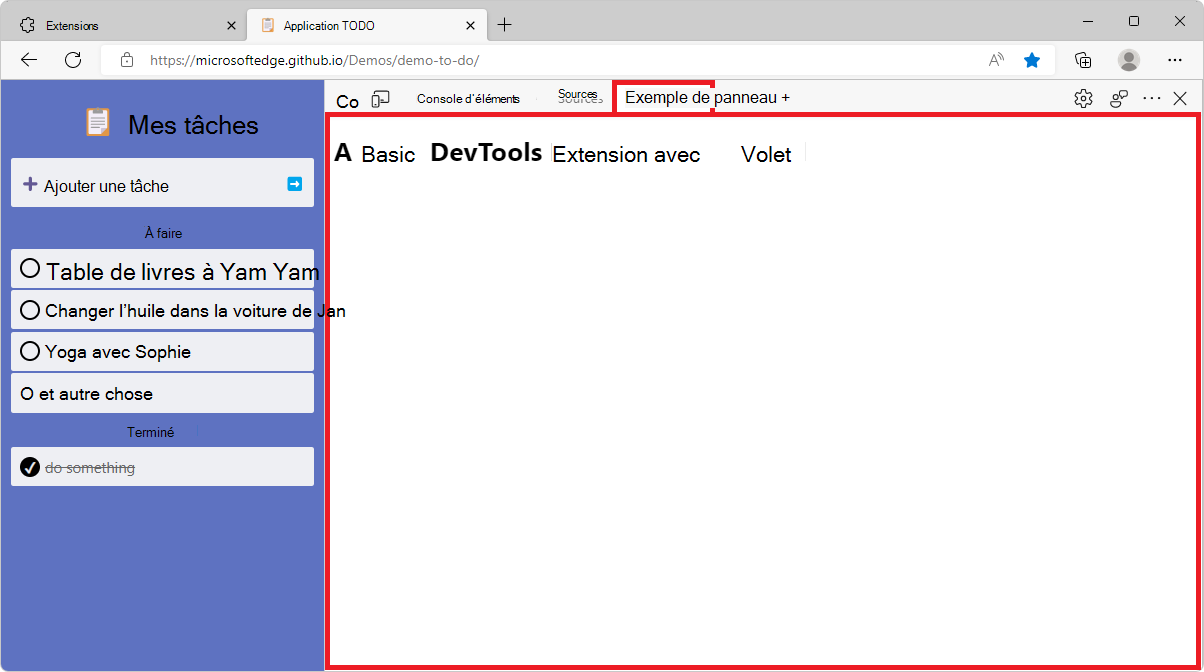
Task: Click the browser profile avatar
Action: coord(1128,60)
